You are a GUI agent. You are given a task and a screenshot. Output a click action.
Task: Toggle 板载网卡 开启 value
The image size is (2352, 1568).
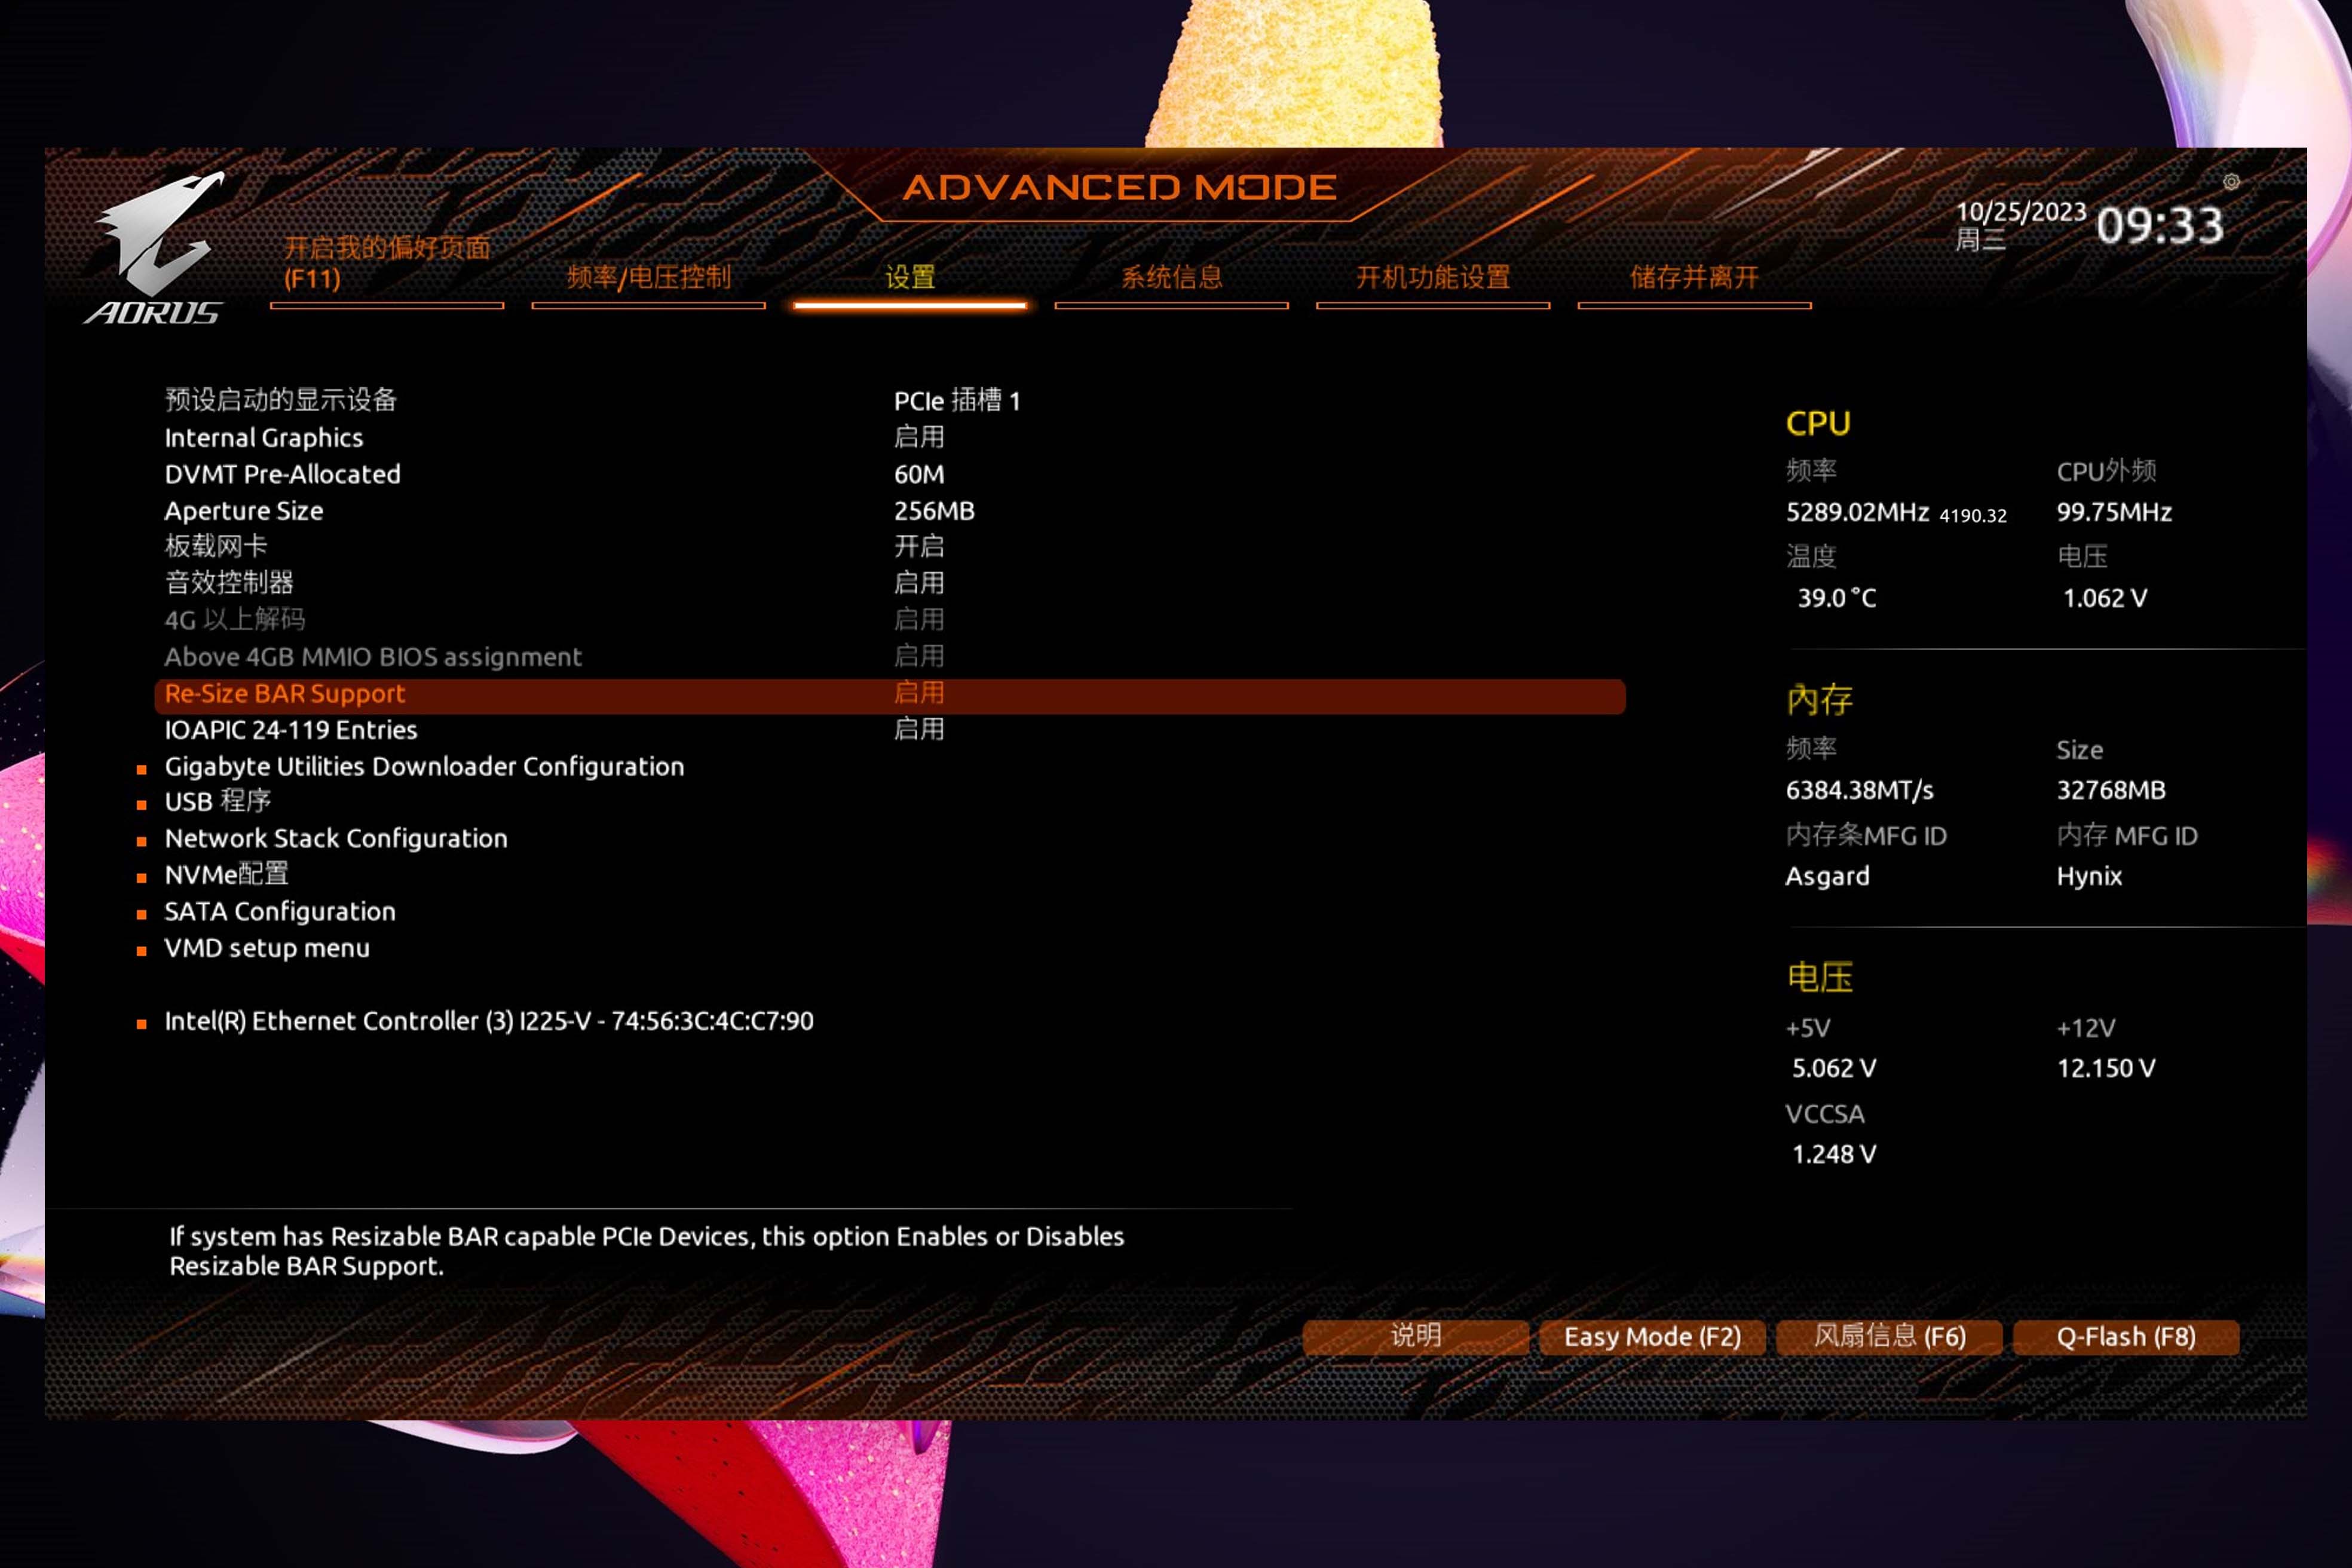tap(919, 546)
